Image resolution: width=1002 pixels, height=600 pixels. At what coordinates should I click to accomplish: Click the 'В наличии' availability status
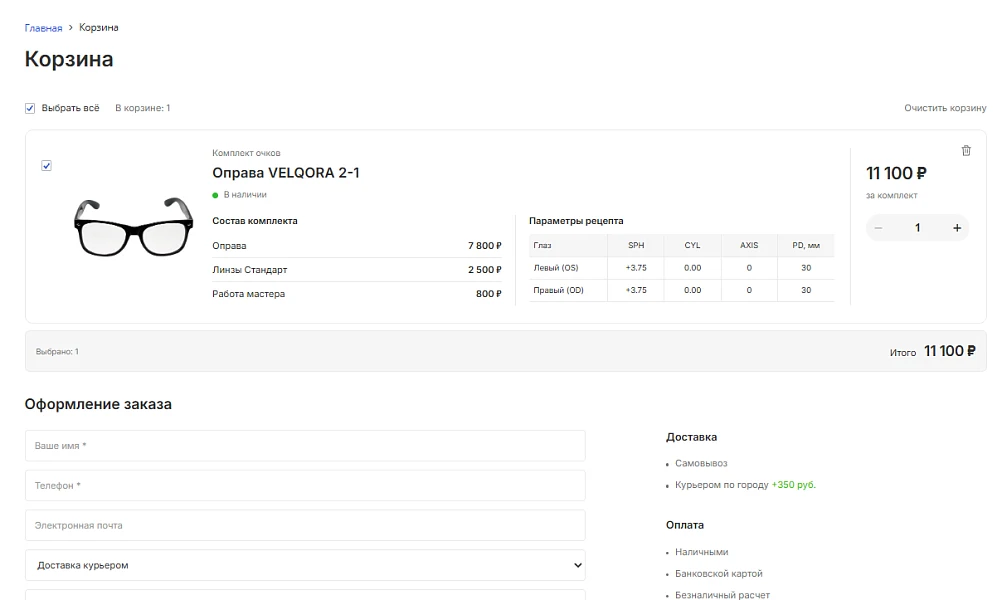click(245, 194)
